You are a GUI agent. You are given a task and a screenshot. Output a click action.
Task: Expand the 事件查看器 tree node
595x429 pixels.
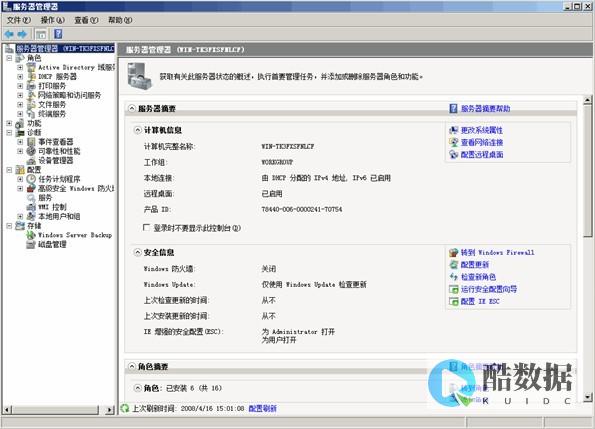coord(20,142)
